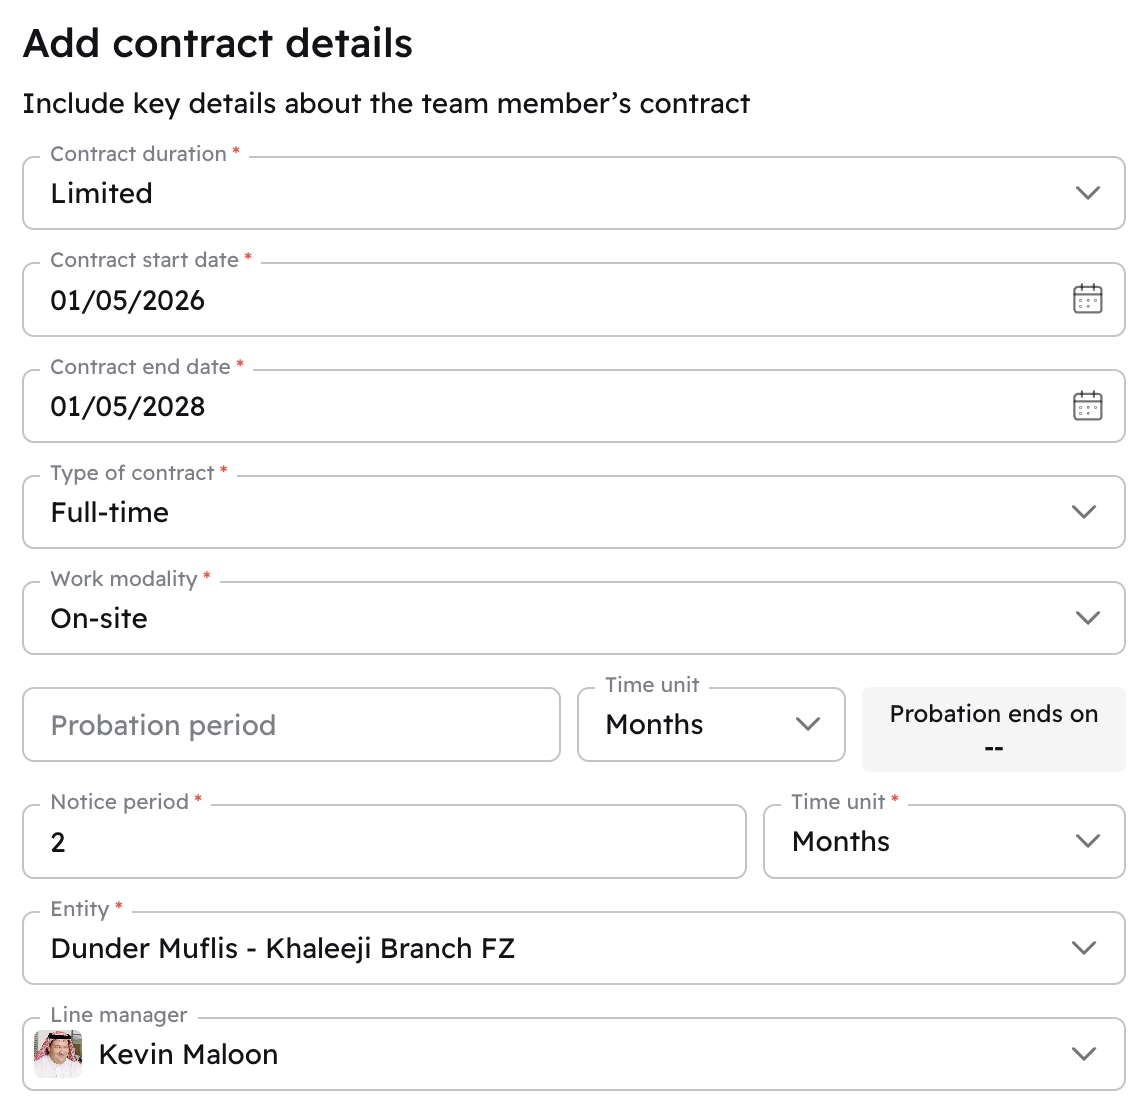Click the Probation ends on info box
Image resolution: width=1148 pixels, height=1118 pixels.
point(993,729)
